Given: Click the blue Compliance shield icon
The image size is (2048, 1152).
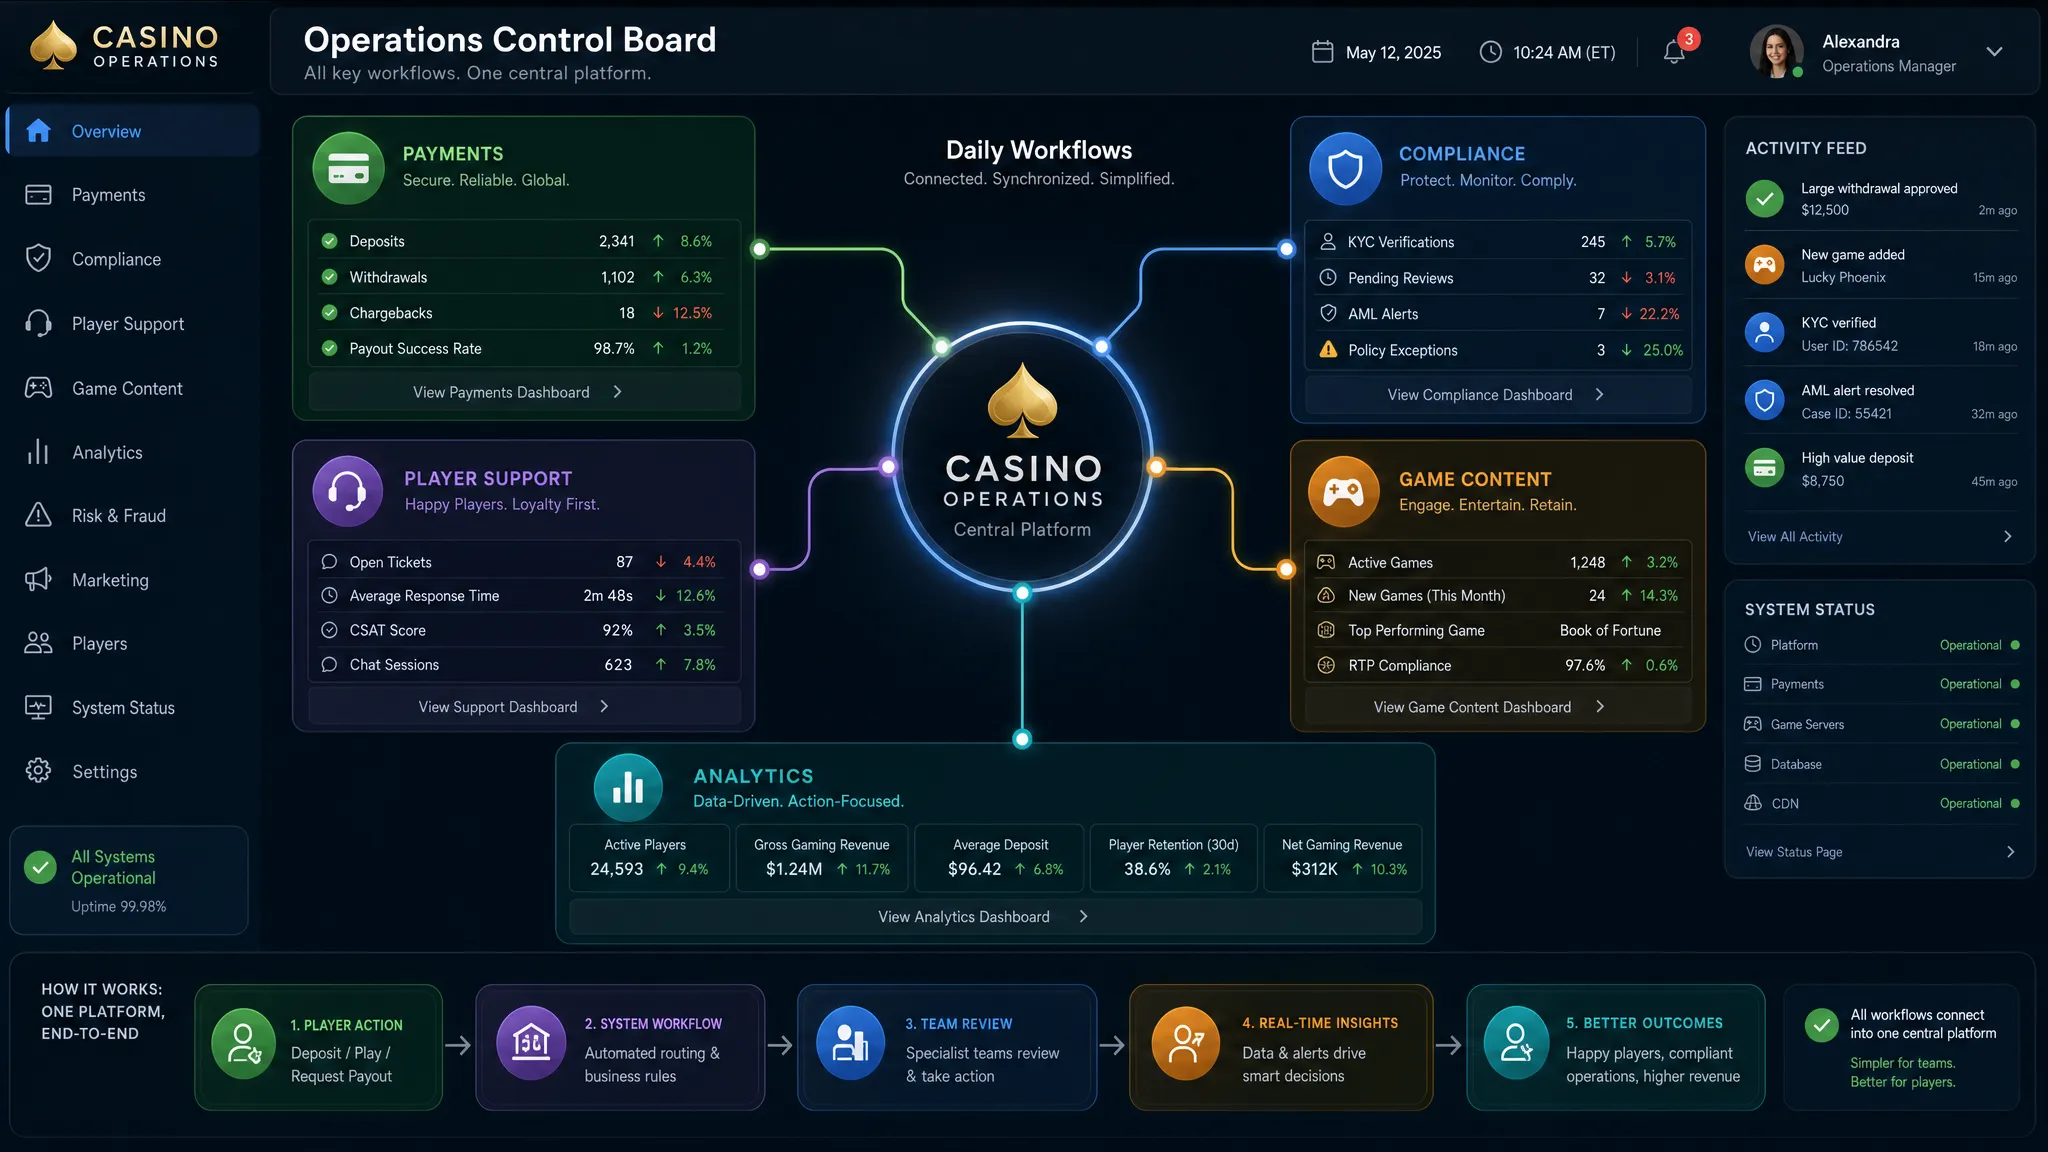Looking at the screenshot, I should (1345, 168).
